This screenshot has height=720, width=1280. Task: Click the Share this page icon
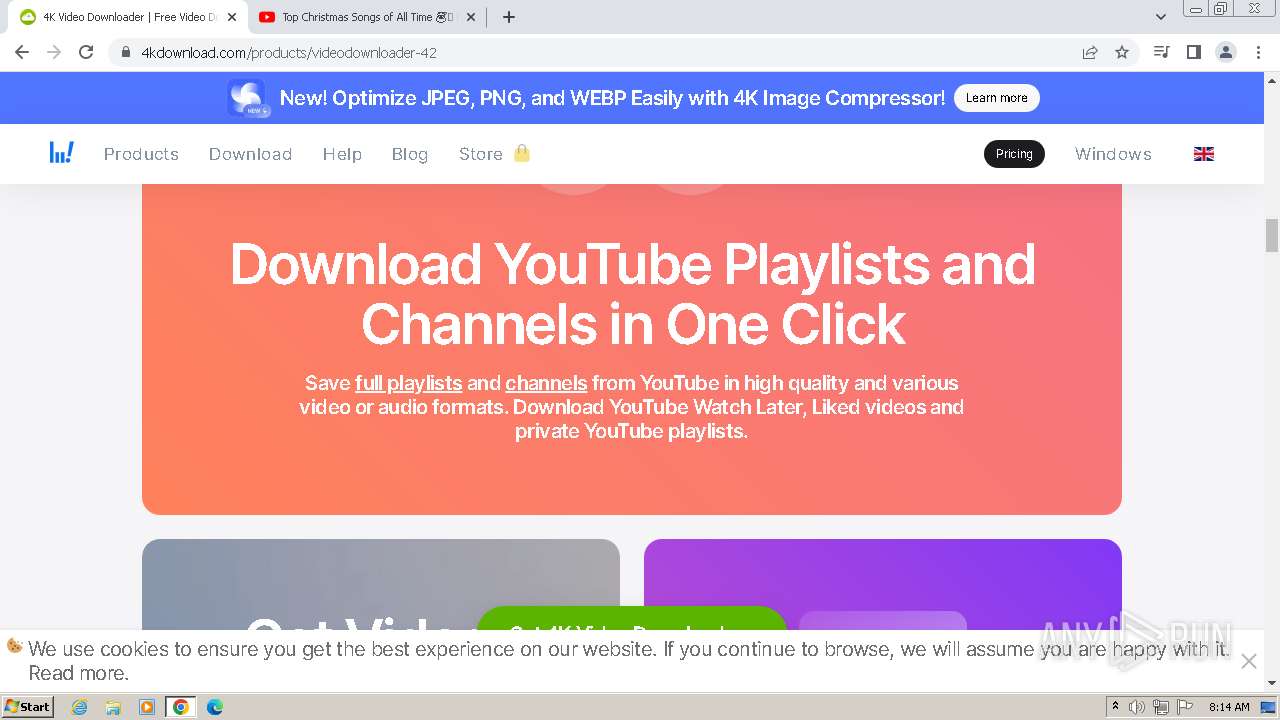tap(1090, 52)
